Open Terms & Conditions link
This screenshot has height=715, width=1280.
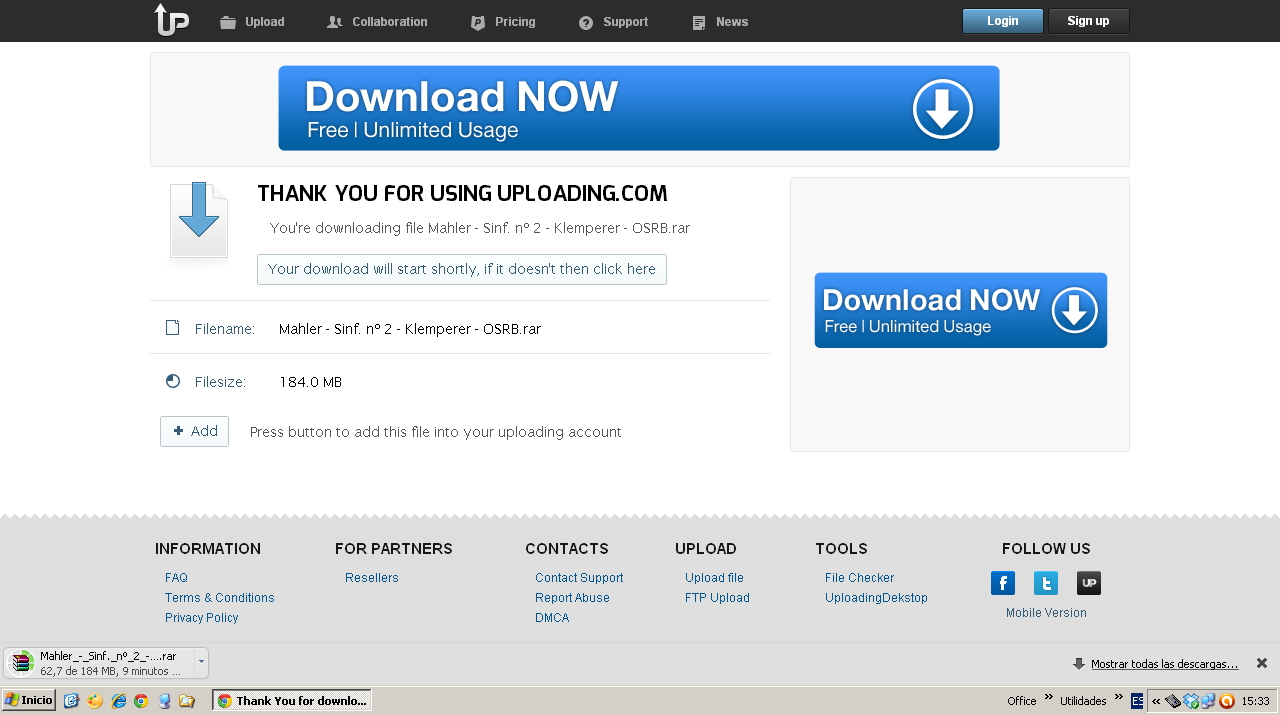point(219,598)
